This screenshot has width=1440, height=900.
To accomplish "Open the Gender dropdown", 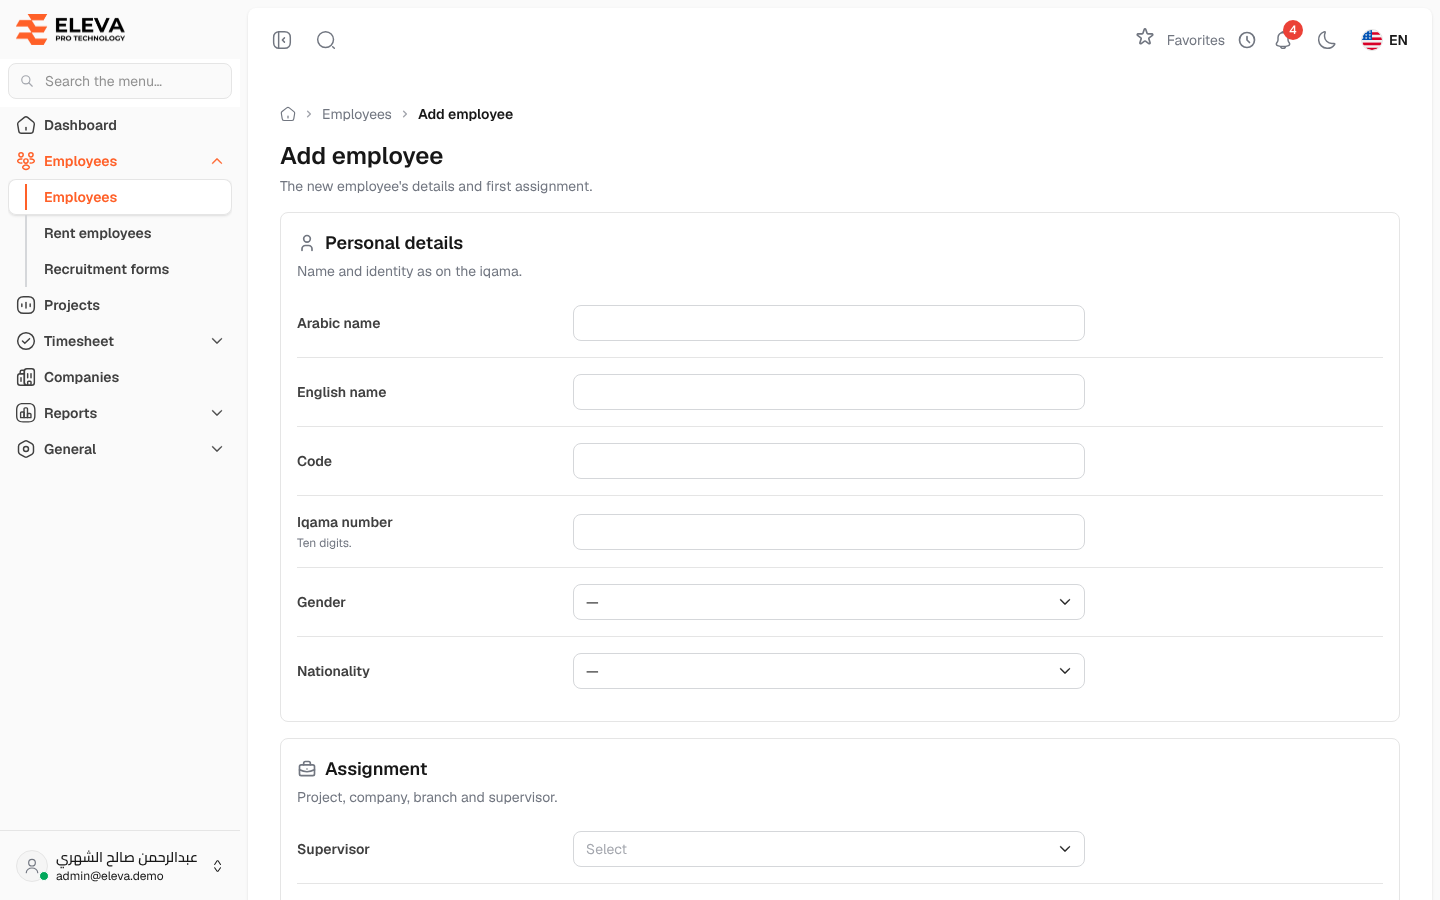I will (x=829, y=602).
